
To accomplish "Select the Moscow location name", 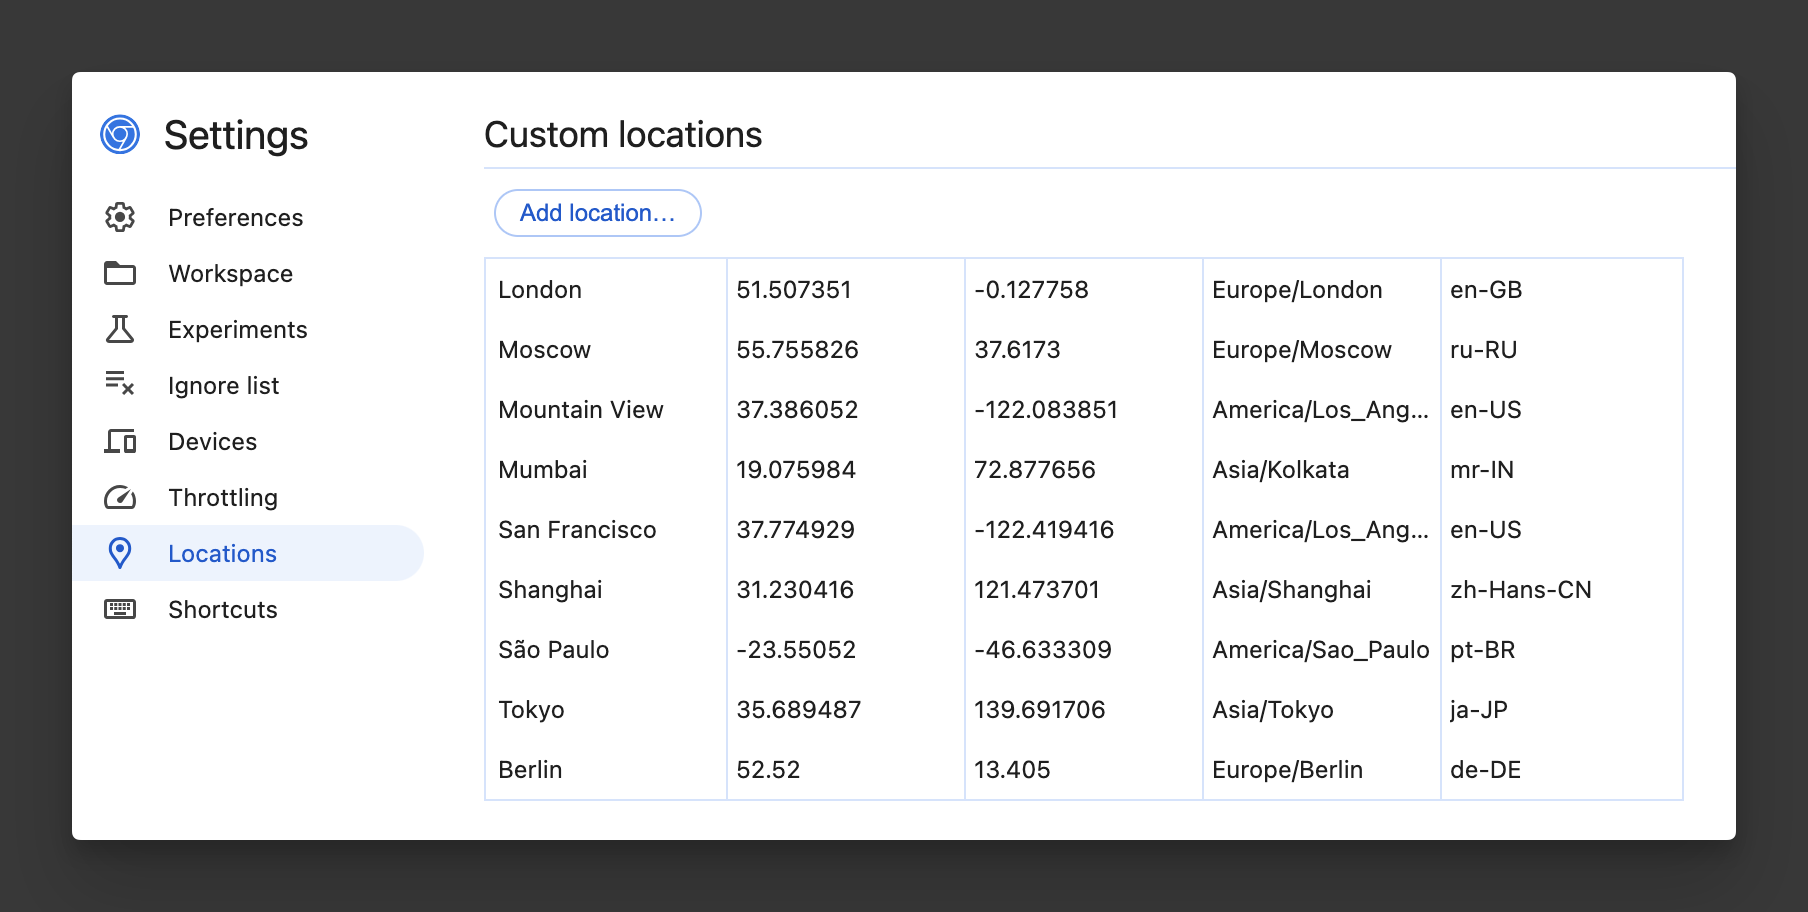I will (545, 350).
